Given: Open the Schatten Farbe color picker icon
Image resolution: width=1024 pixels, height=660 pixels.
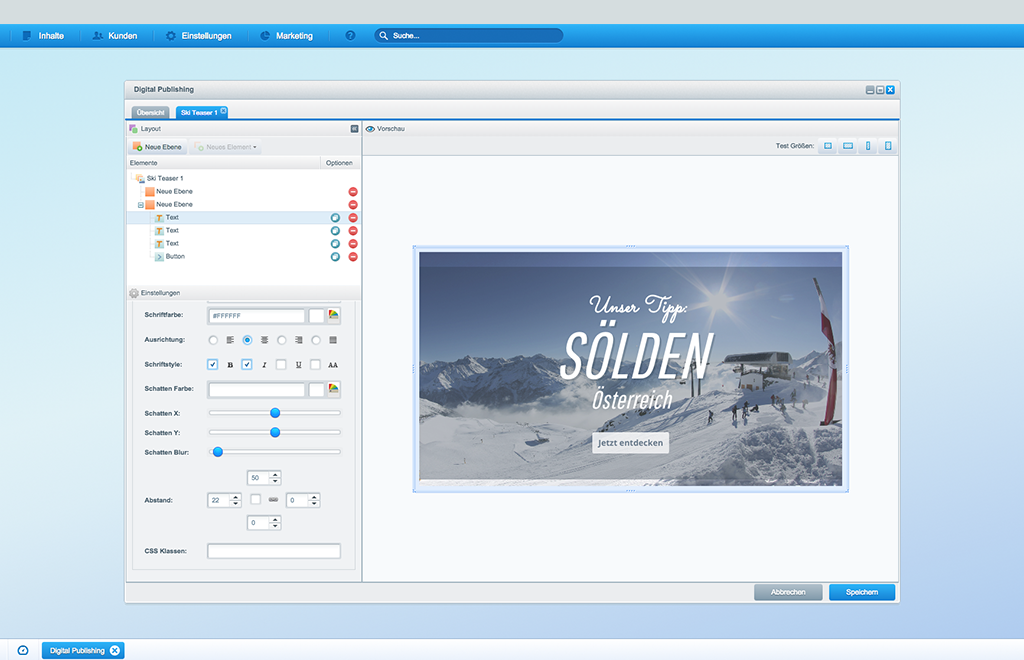Looking at the screenshot, I should tap(334, 389).
